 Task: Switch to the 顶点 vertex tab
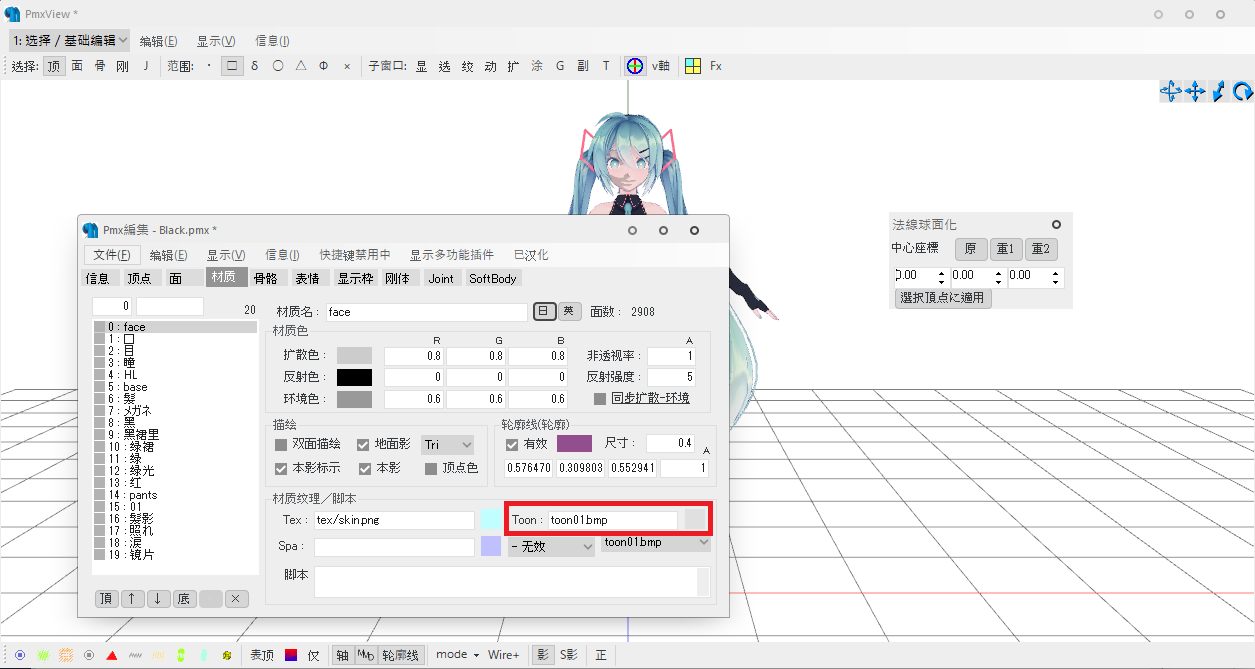coord(139,279)
